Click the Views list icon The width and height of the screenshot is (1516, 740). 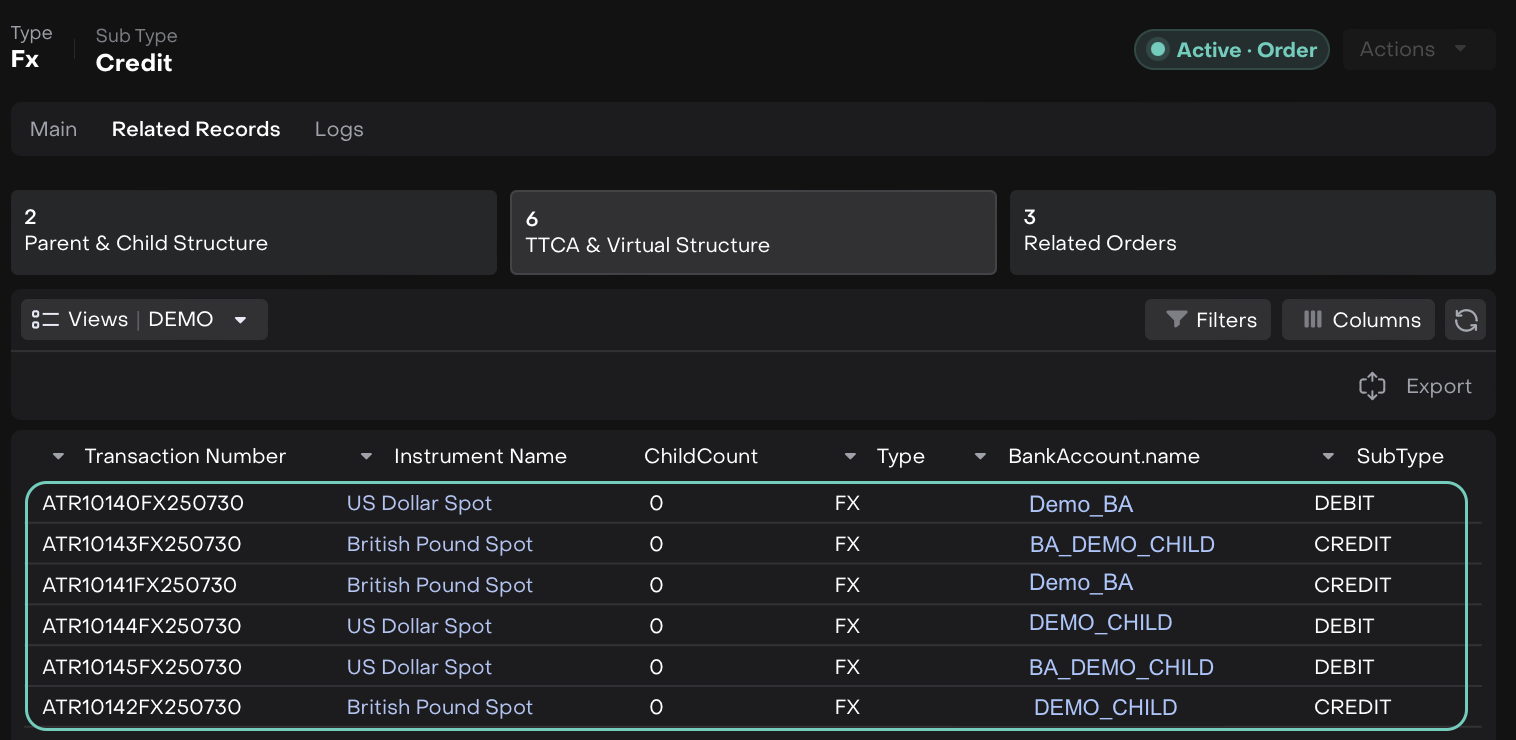tap(45, 320)
